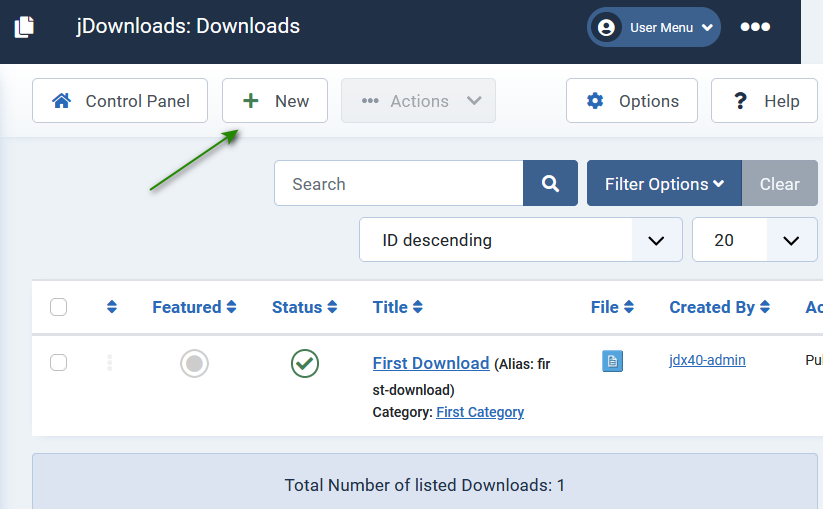
Task: Sort the table by Status
Action: (304, 307)
